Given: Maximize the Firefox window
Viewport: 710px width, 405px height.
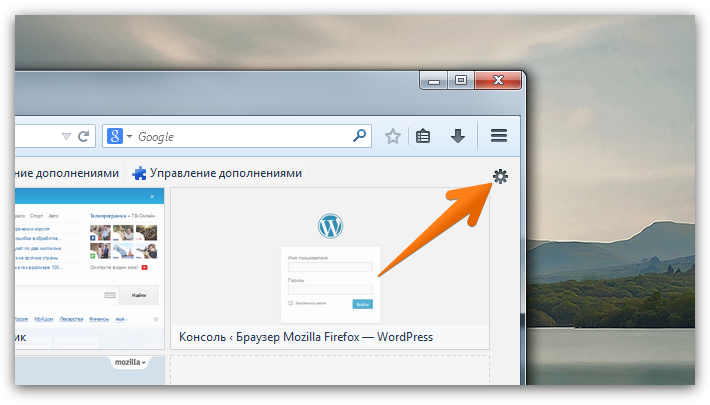Looking at the screenshot, I should click(461, 80).
